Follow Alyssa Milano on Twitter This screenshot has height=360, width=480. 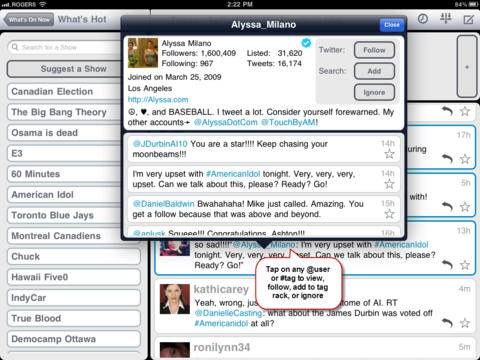[374, 50]
